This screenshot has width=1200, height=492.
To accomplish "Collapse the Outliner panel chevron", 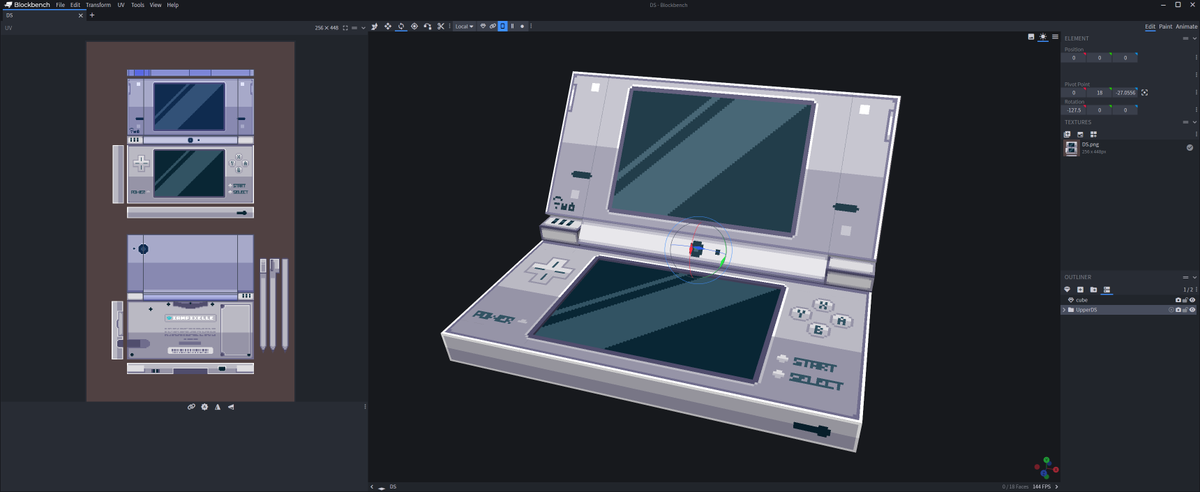I will [x=1194, y=277].
